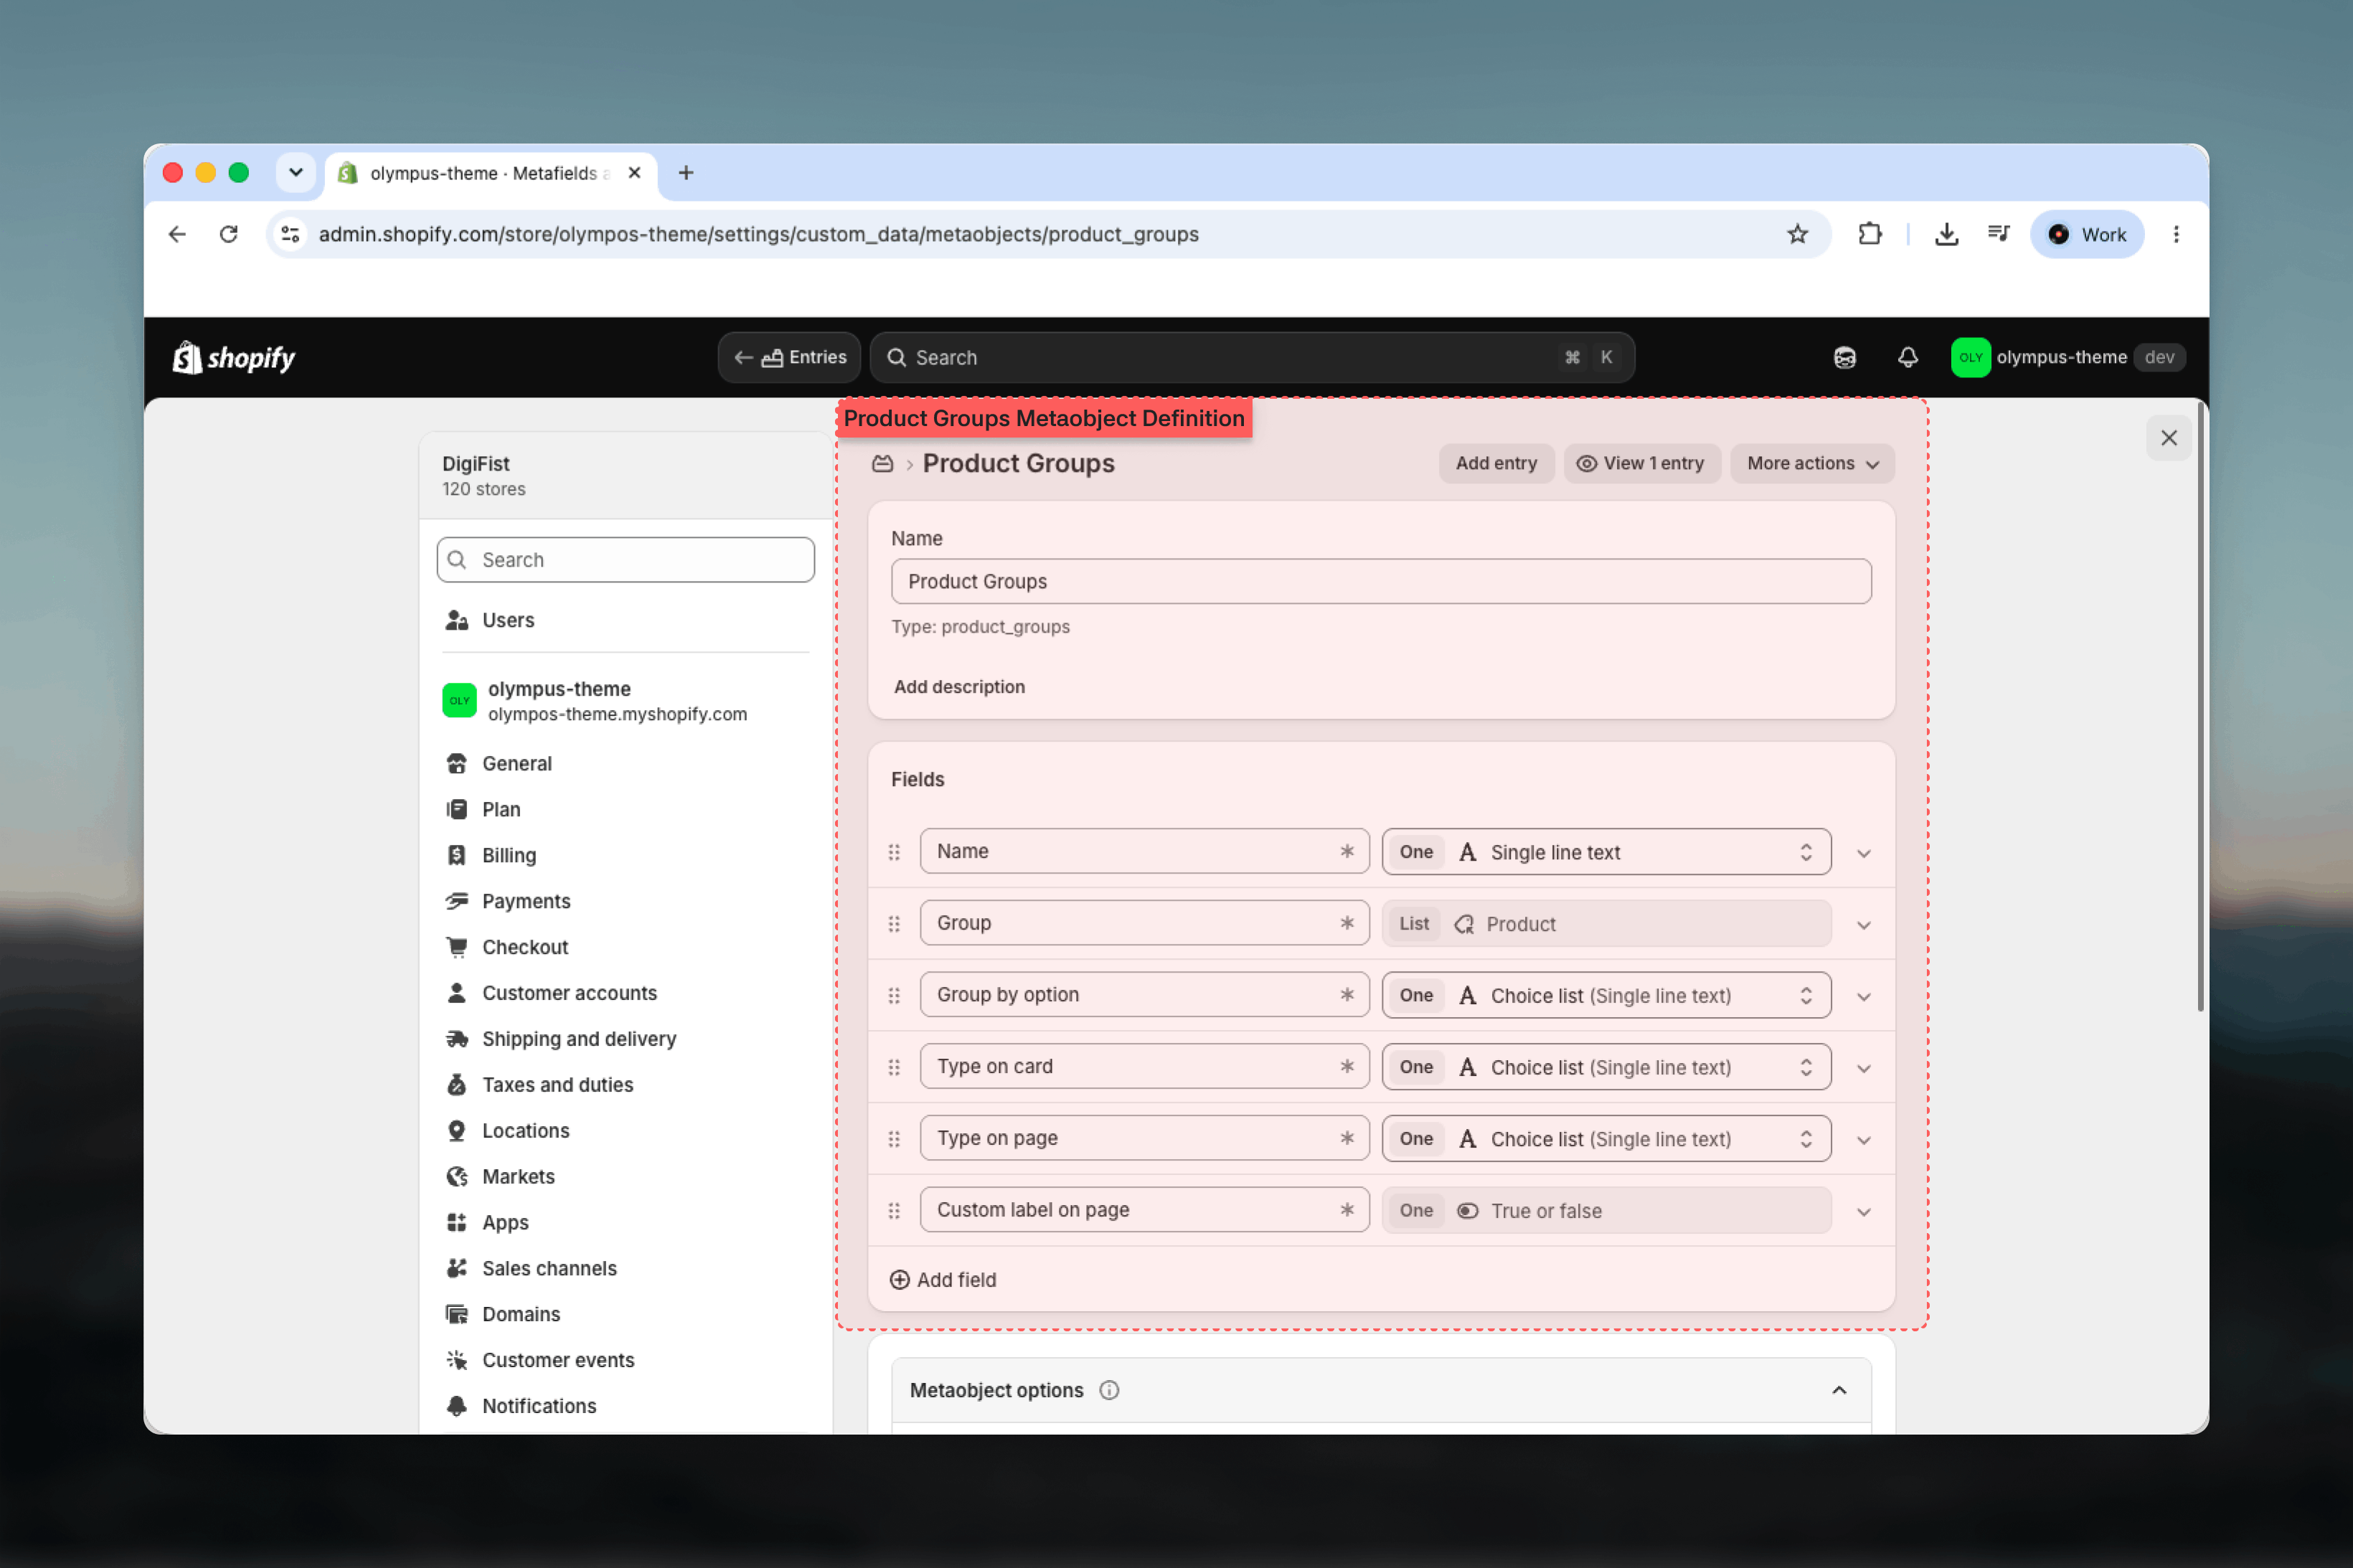Viewport: 2353px width, 1568px height.
Task: Open the browser tab list dropdown
Action: pyautogui.click(x=296, y=173)
